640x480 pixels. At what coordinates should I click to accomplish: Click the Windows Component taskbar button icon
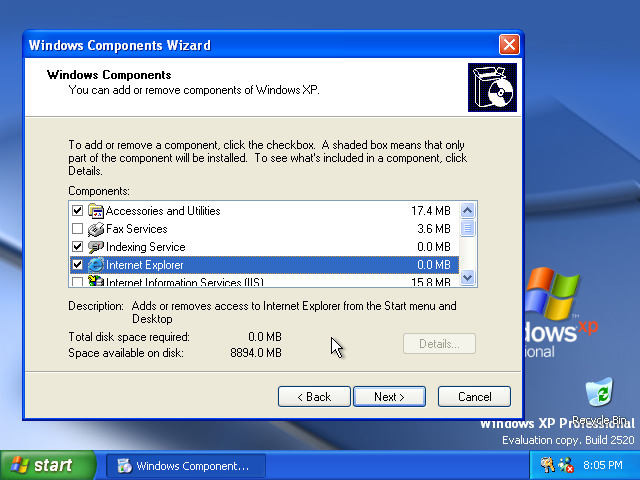pyautogui.click(x=124, y=466)
